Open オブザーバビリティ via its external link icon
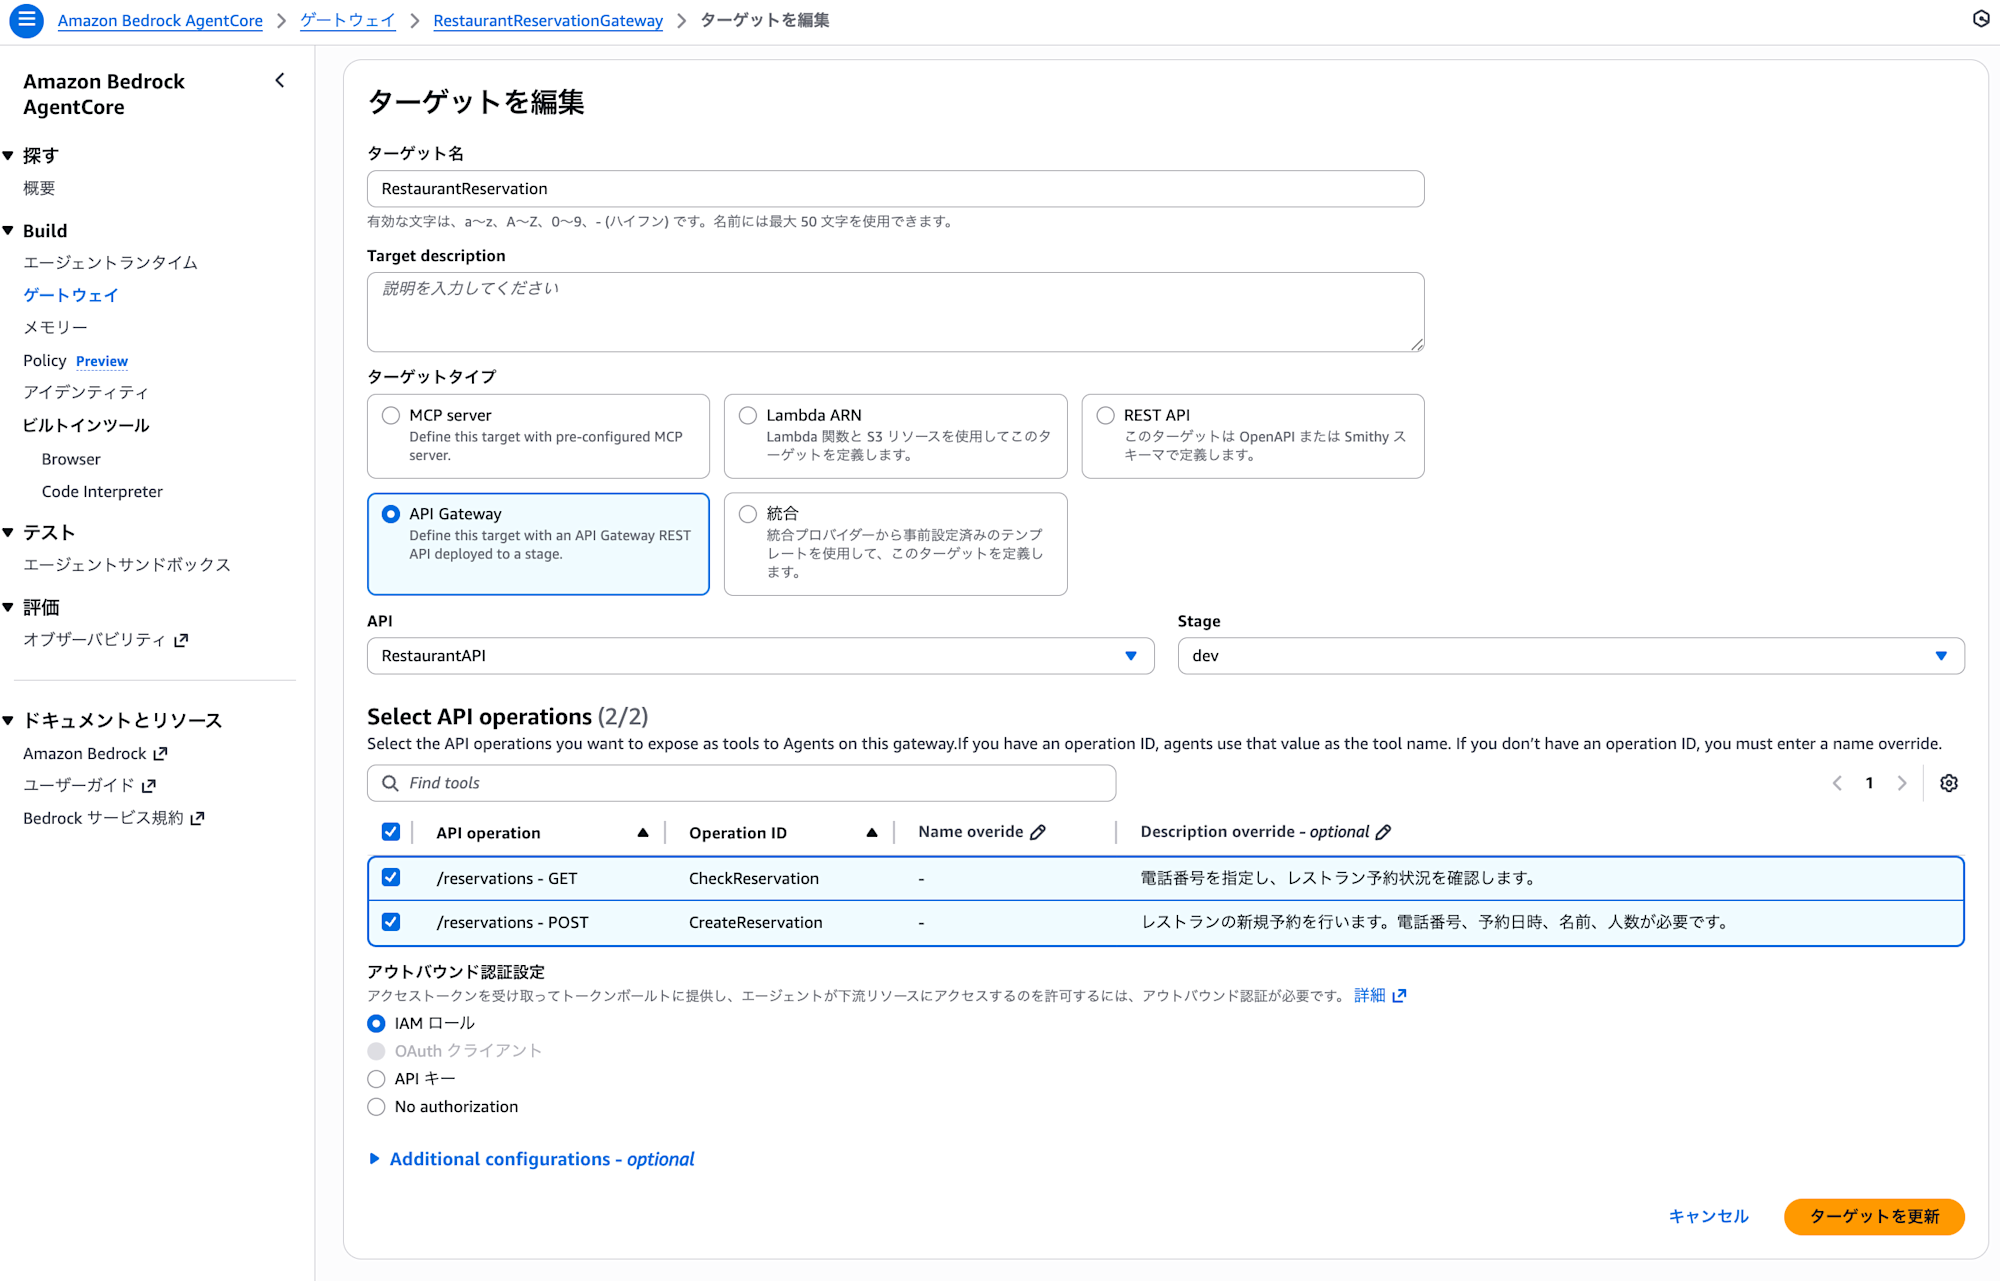This screenshot has width=2000, height=1281. pos(181,640)
